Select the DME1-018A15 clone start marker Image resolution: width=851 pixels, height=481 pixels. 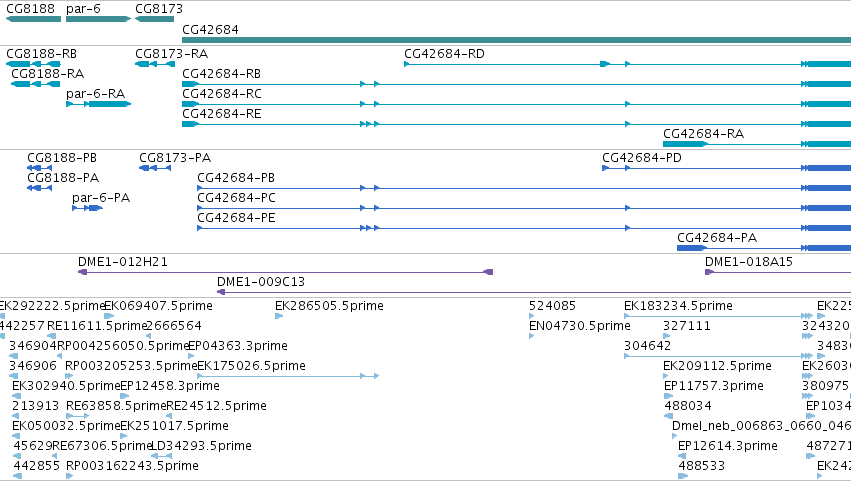coord(709,272)
